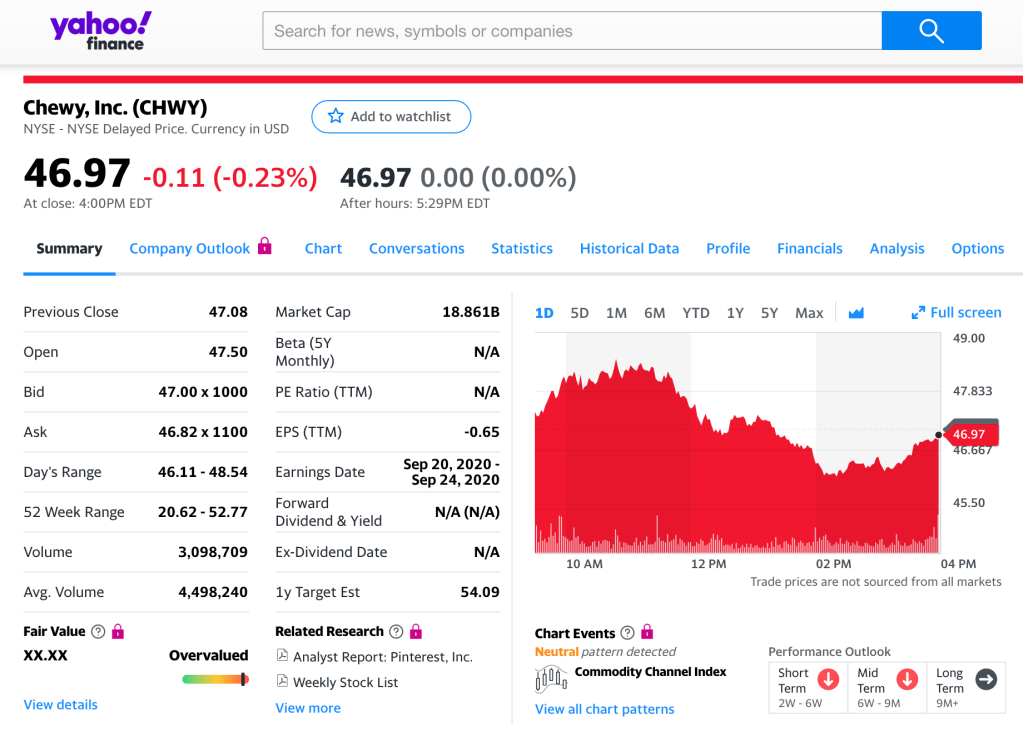Click the Fair Value help question icon
Image resolution: width=1023 pixels, height=736 pixels.
pos(98,632)
